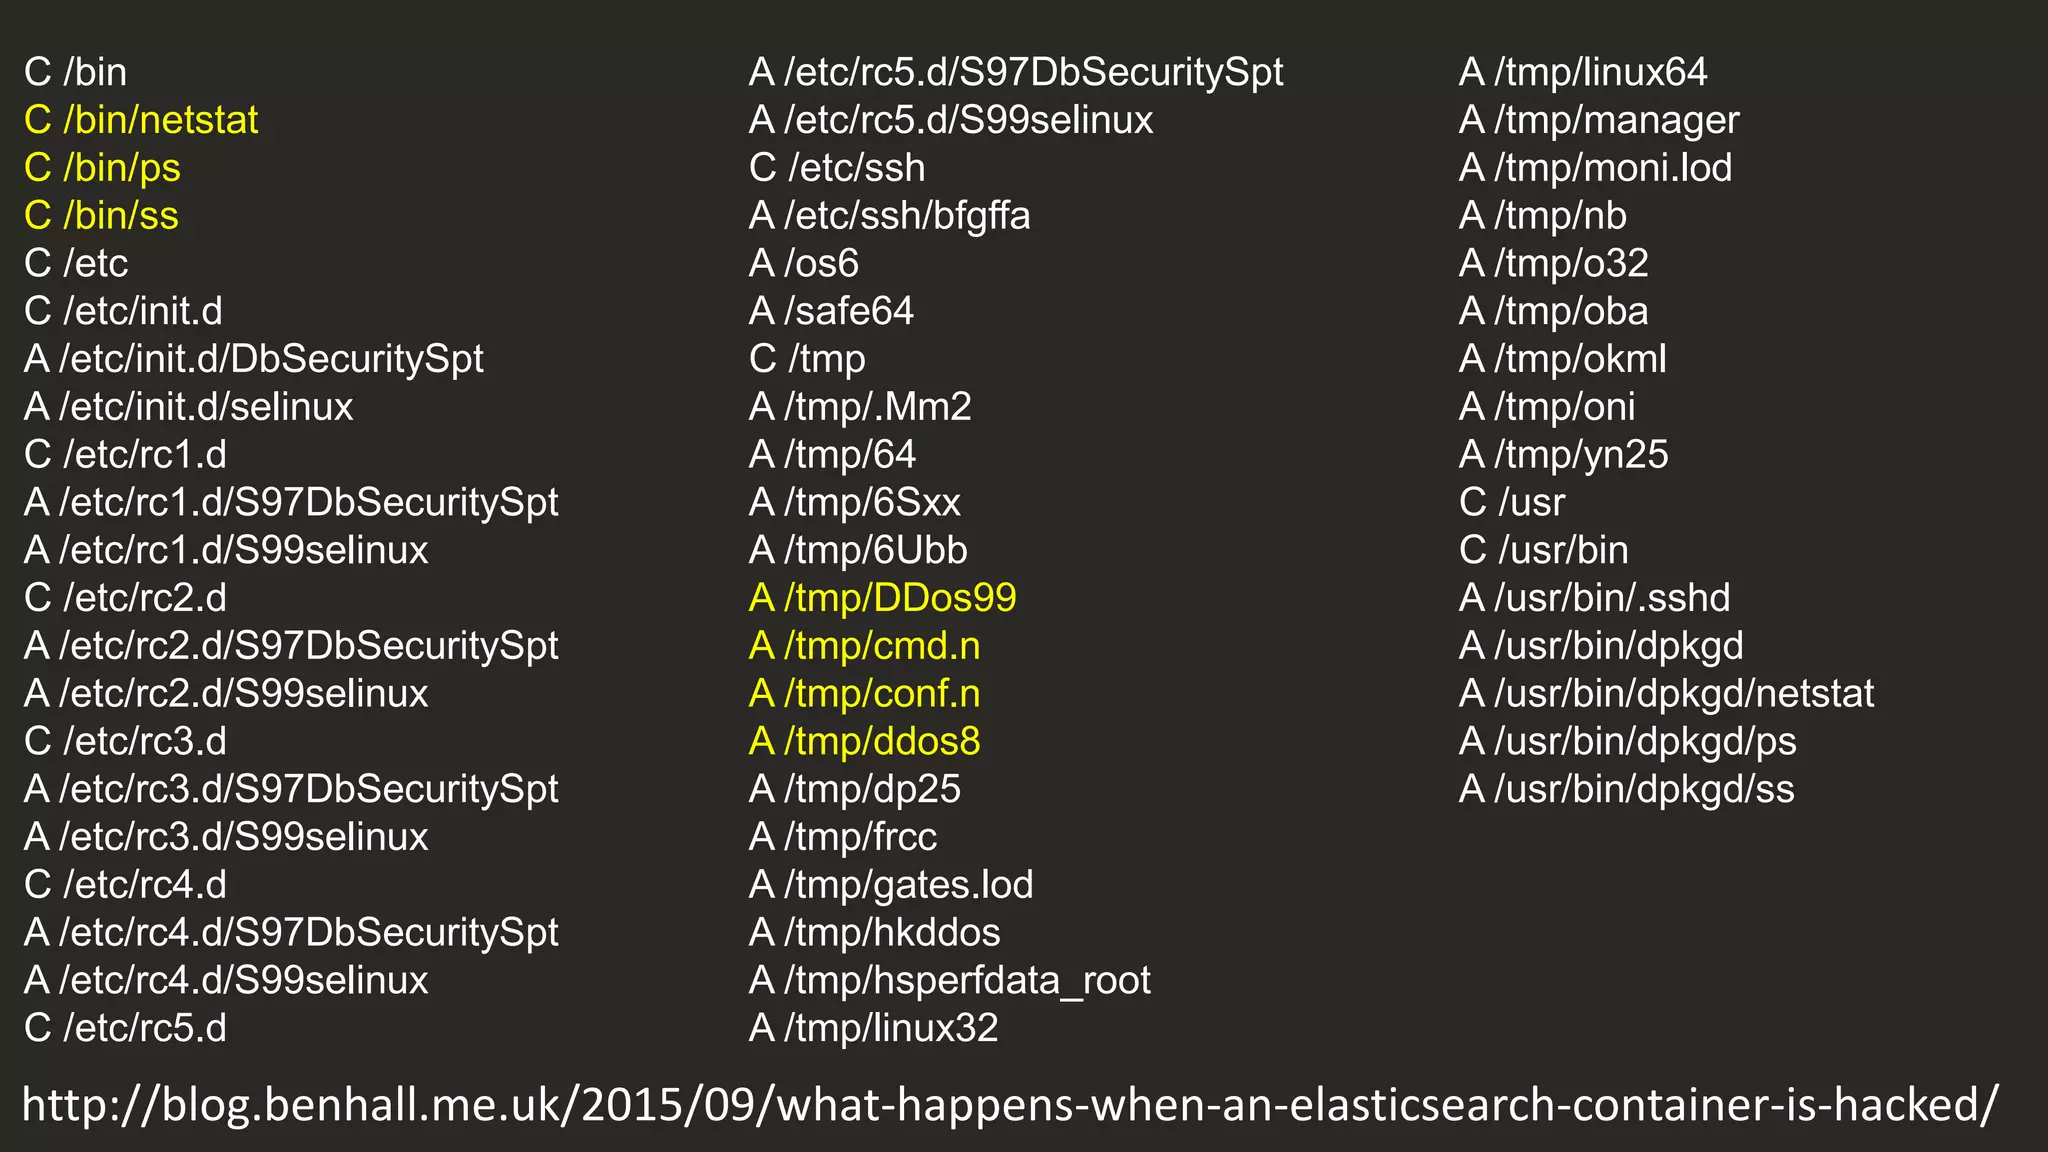Click the yellow "C /bin/netstat" line
This screenshot has width=2048, height=1152.
click(x=141, y=120)
